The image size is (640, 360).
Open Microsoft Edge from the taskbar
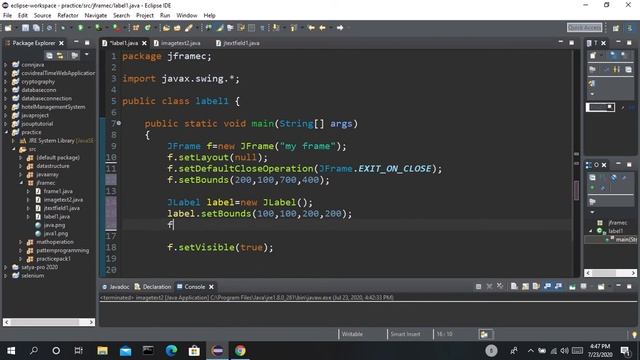171,351
